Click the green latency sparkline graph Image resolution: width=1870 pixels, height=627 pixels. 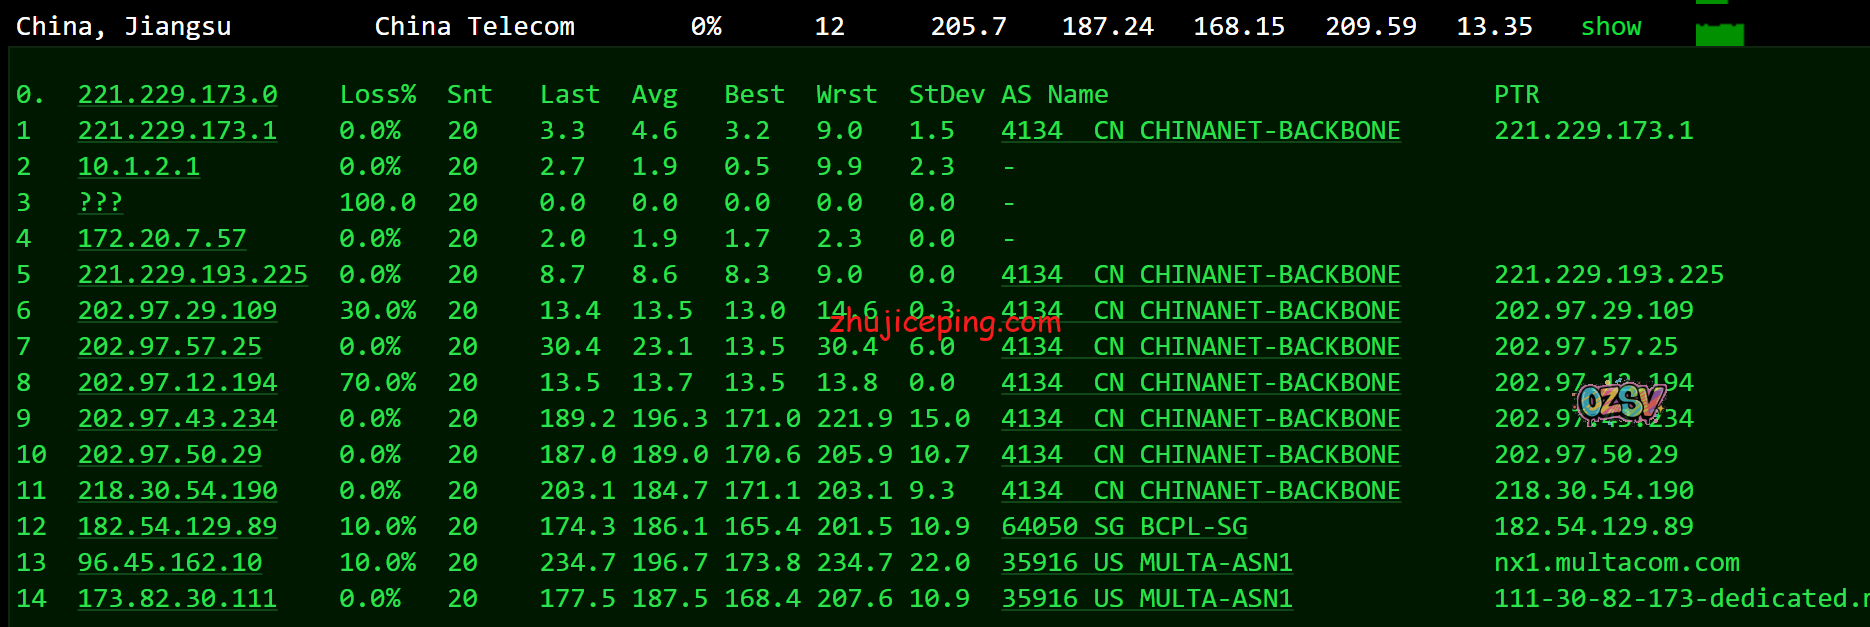tap(1719, 34)
